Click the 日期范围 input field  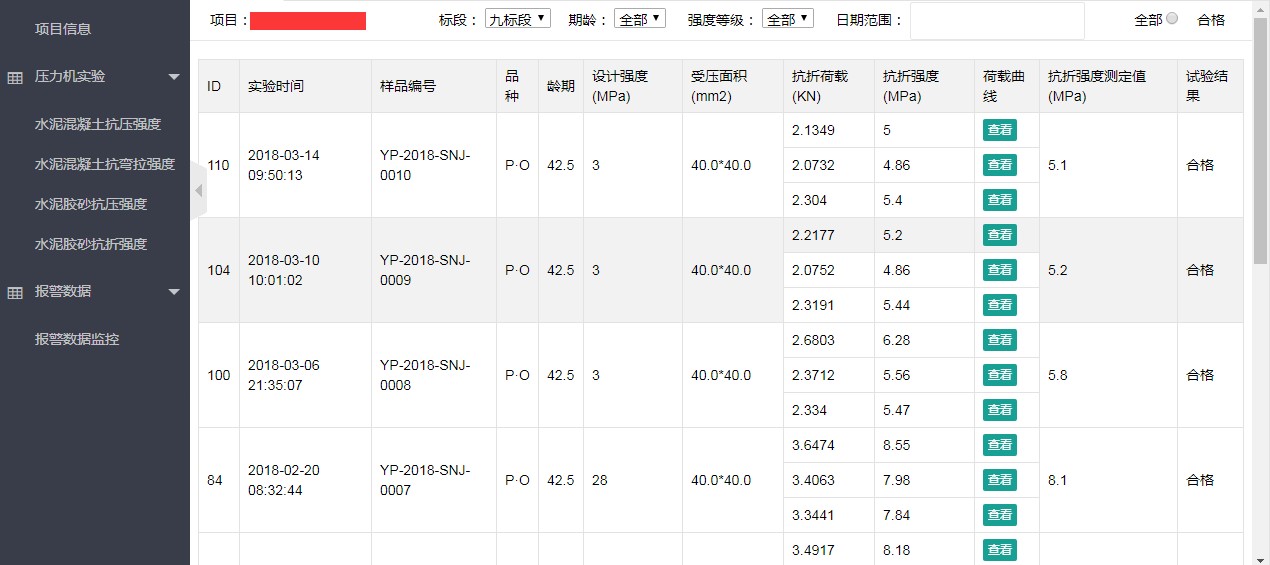997,20
